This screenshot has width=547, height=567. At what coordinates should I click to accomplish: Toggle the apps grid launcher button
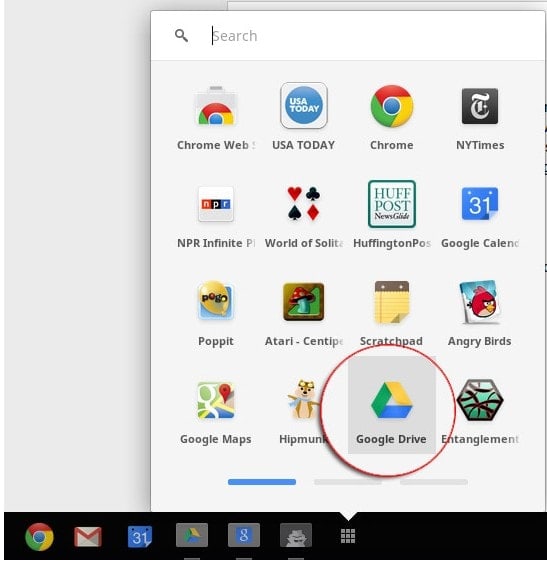click(348, 536)
